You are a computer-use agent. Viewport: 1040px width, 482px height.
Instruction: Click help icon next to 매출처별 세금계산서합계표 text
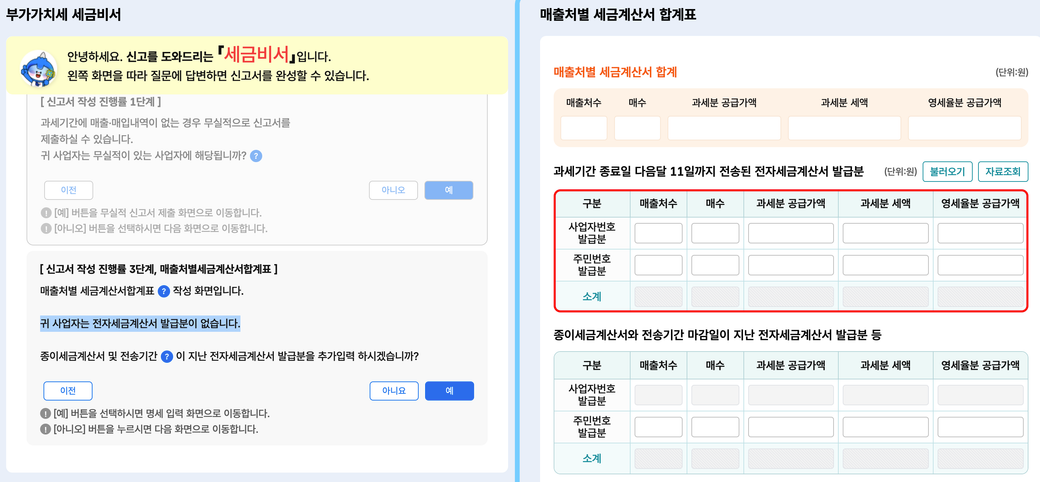[164, 291]
